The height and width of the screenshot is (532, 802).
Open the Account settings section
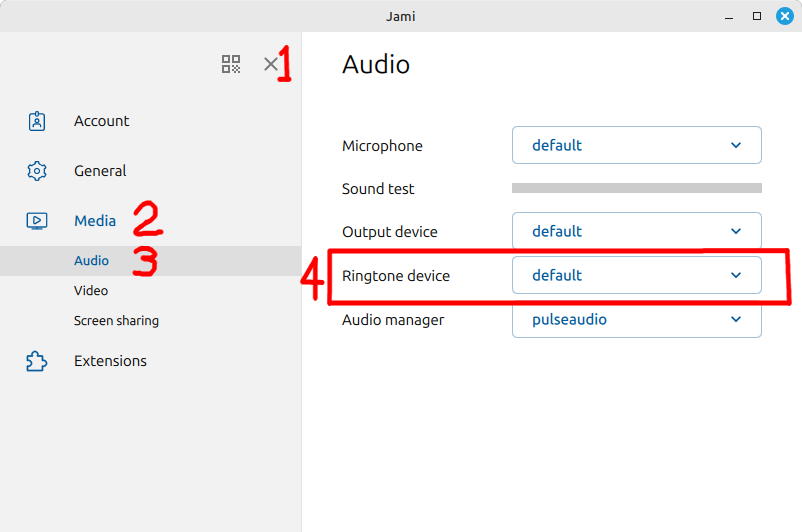(101, 121)
